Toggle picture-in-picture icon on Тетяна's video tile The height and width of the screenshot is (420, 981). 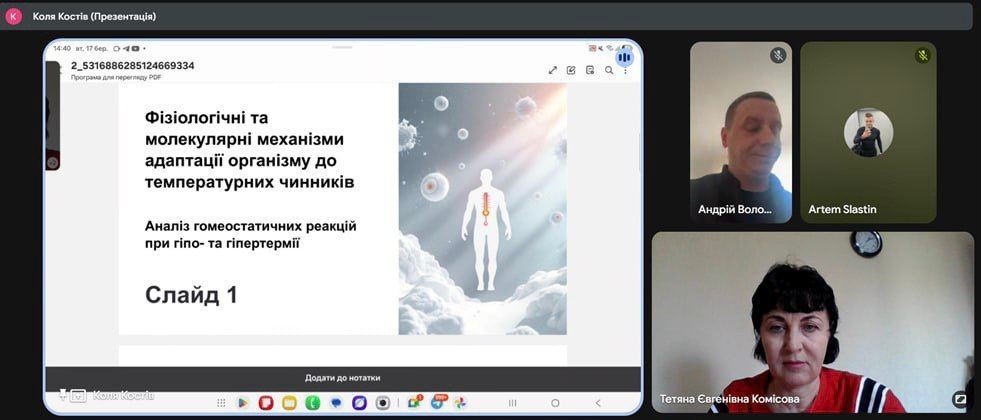(960, 398)
